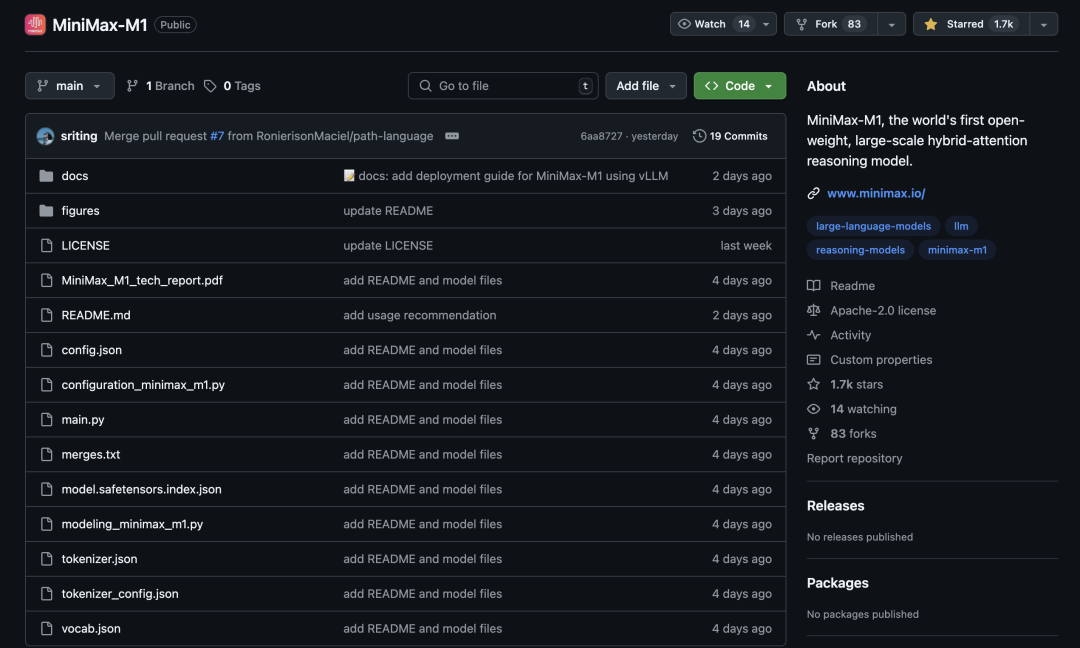This screenshot has width=1080, height=648.
Task: Click the commit author avatar
Action: pos(46,136)
